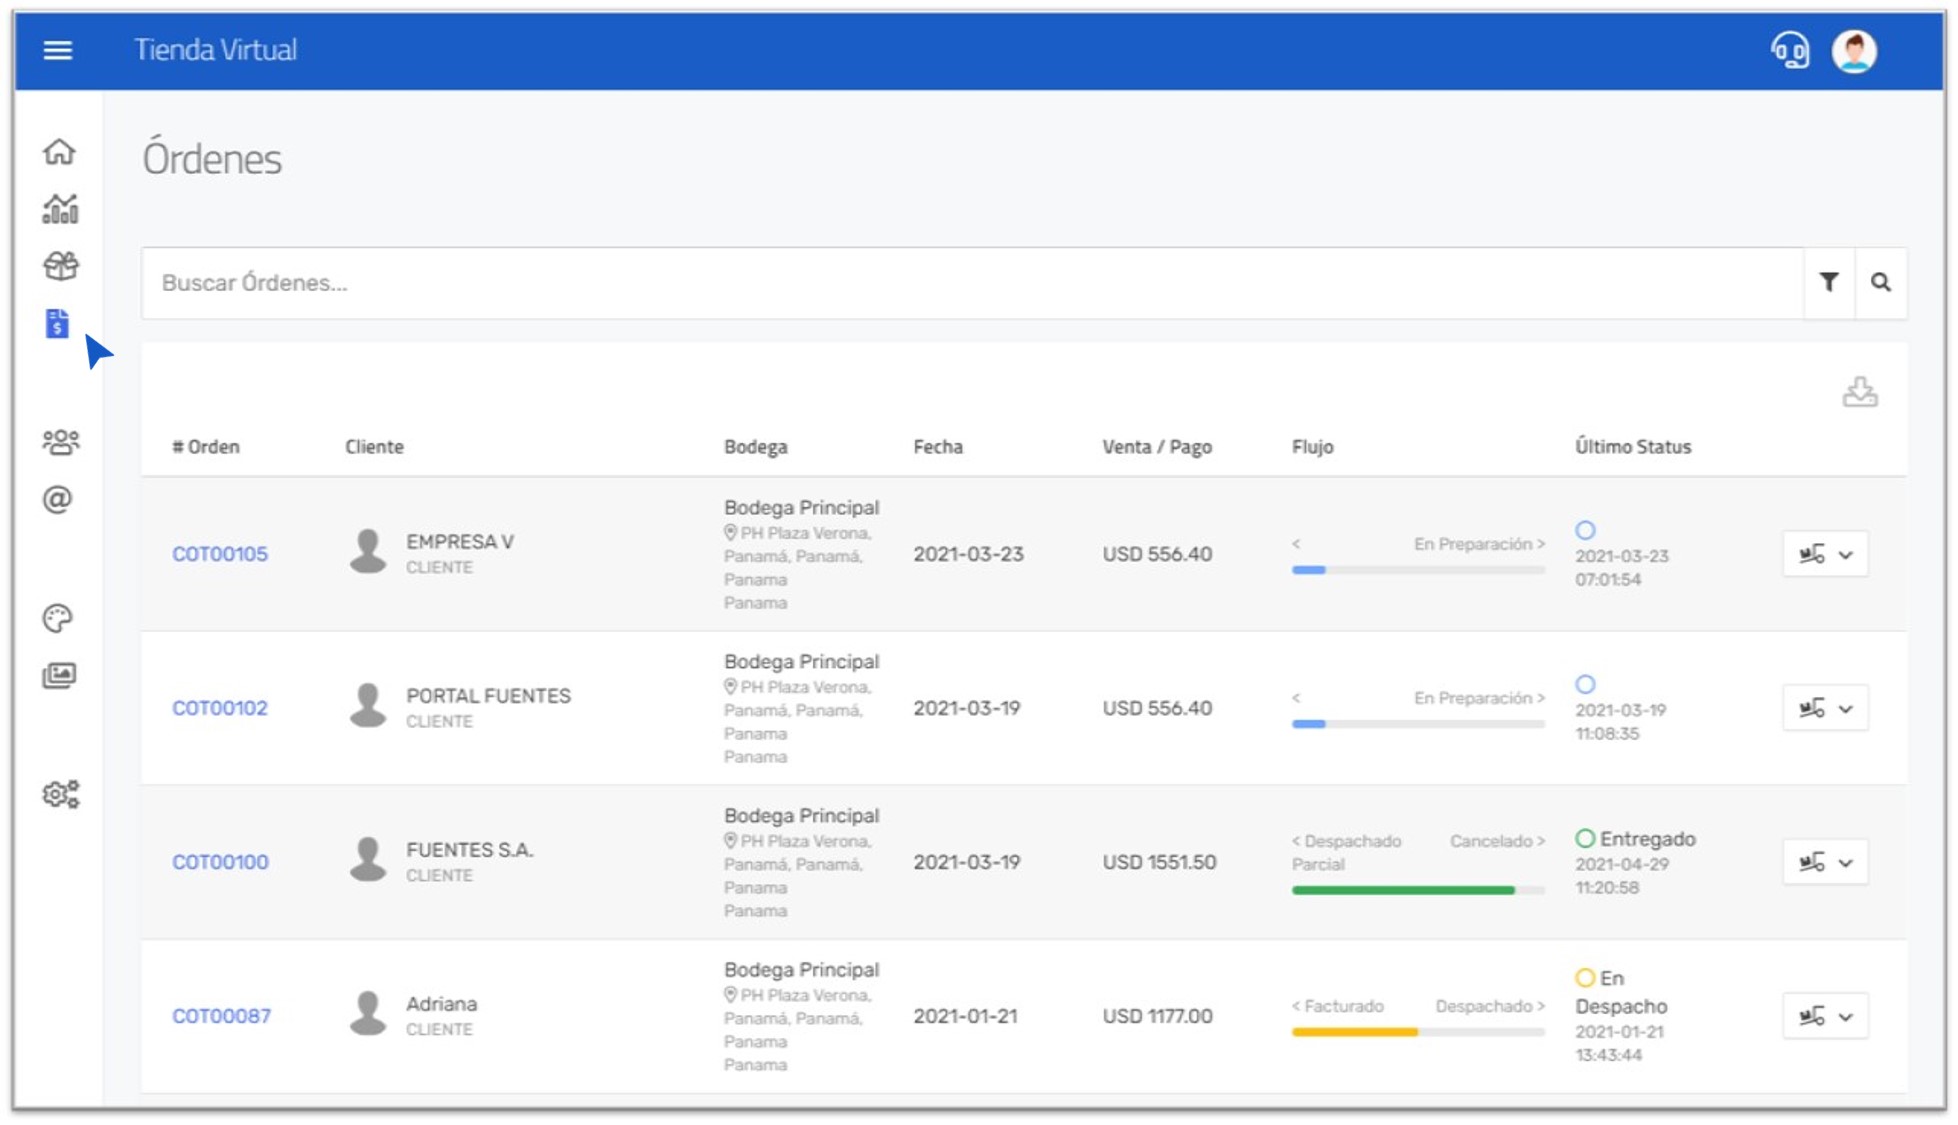Open order COT00105
Screen dimensions: 1958x1125
220,554
